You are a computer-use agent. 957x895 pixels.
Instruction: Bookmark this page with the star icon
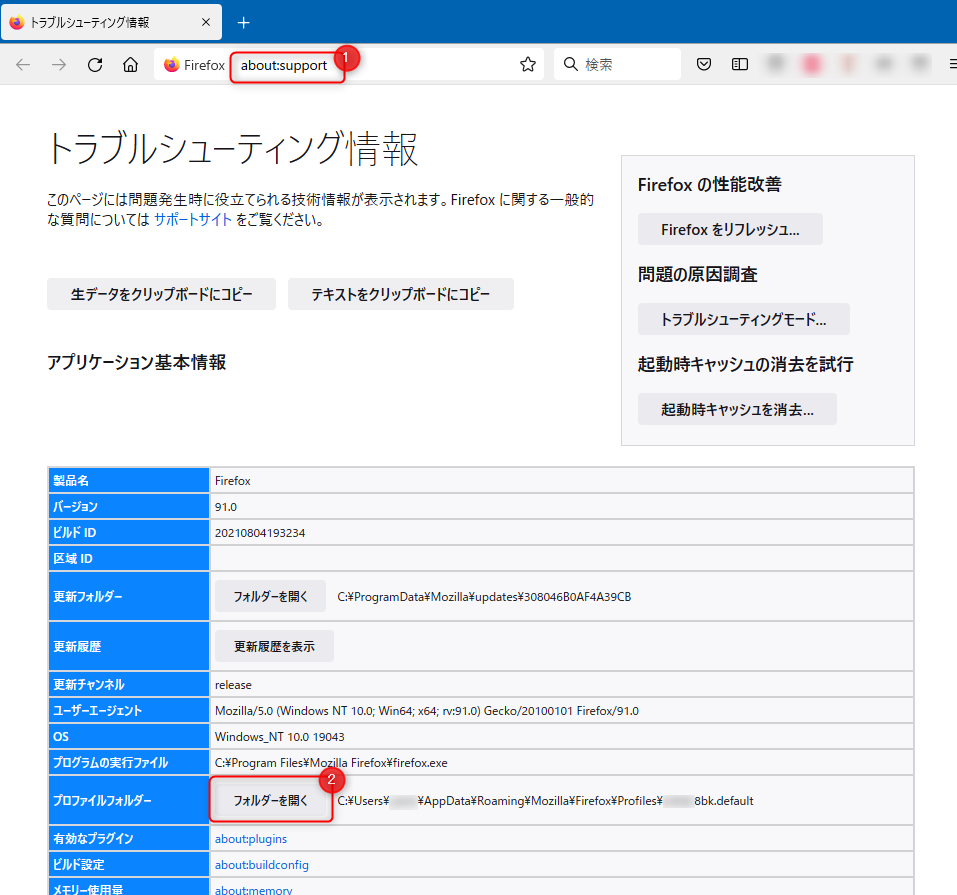click(528, 65)
